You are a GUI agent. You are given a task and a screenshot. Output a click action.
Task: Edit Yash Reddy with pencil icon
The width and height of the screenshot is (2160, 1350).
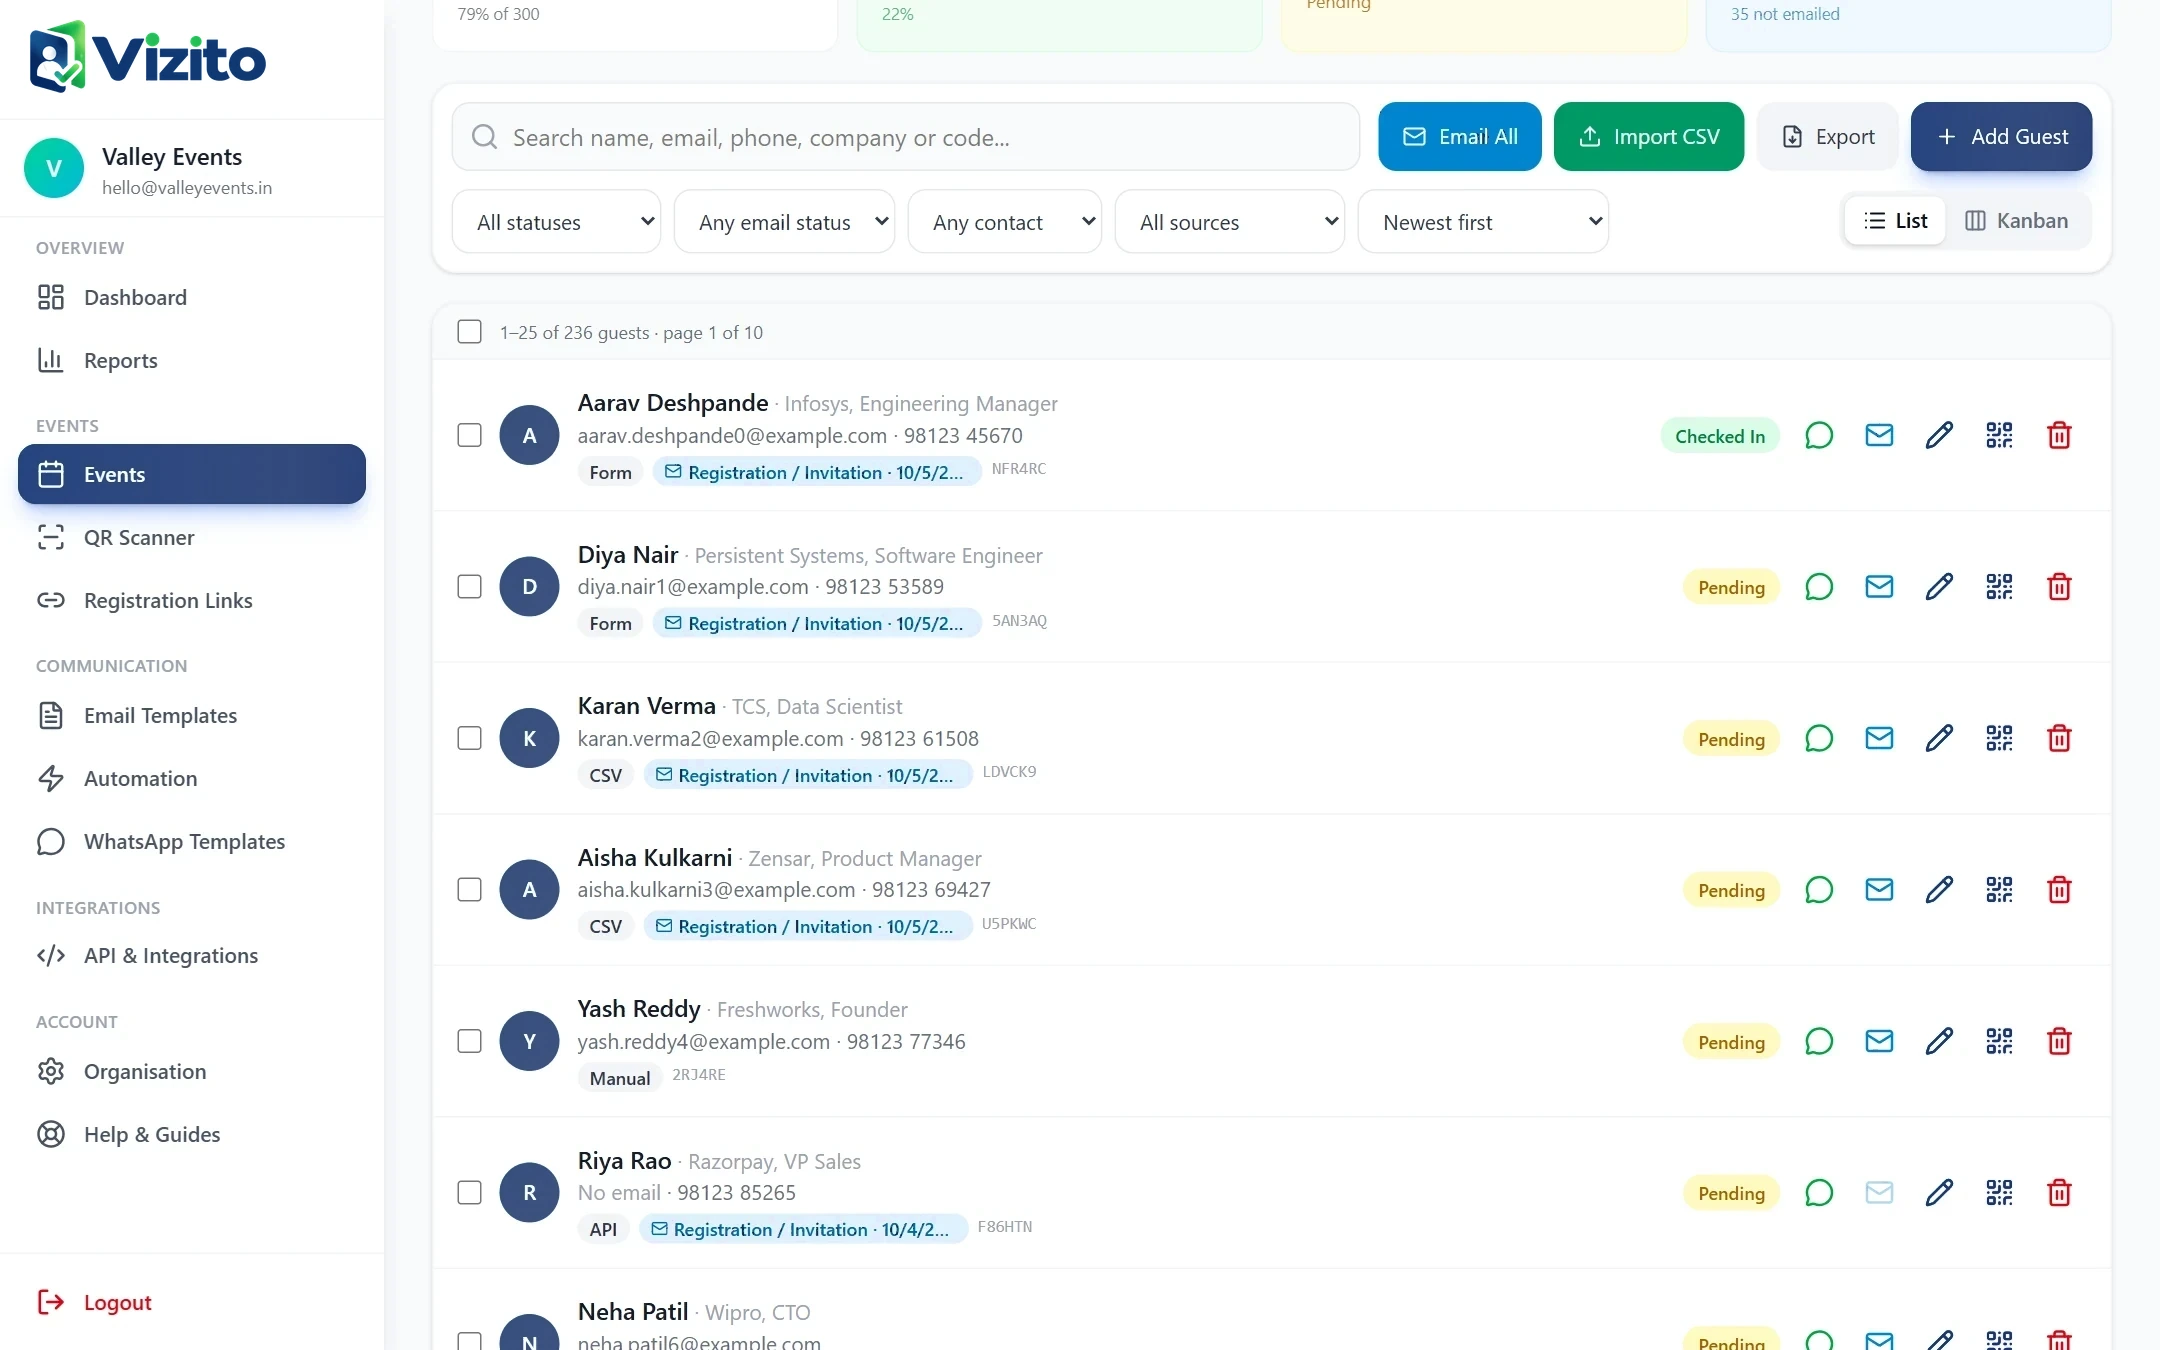coord(1939,1042)
